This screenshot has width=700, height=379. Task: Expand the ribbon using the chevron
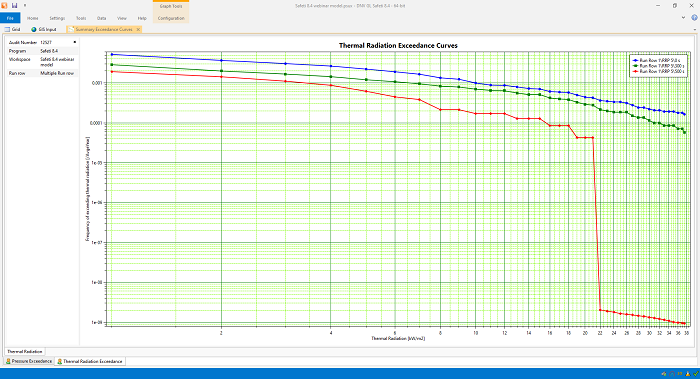click(x=683, y=18)
